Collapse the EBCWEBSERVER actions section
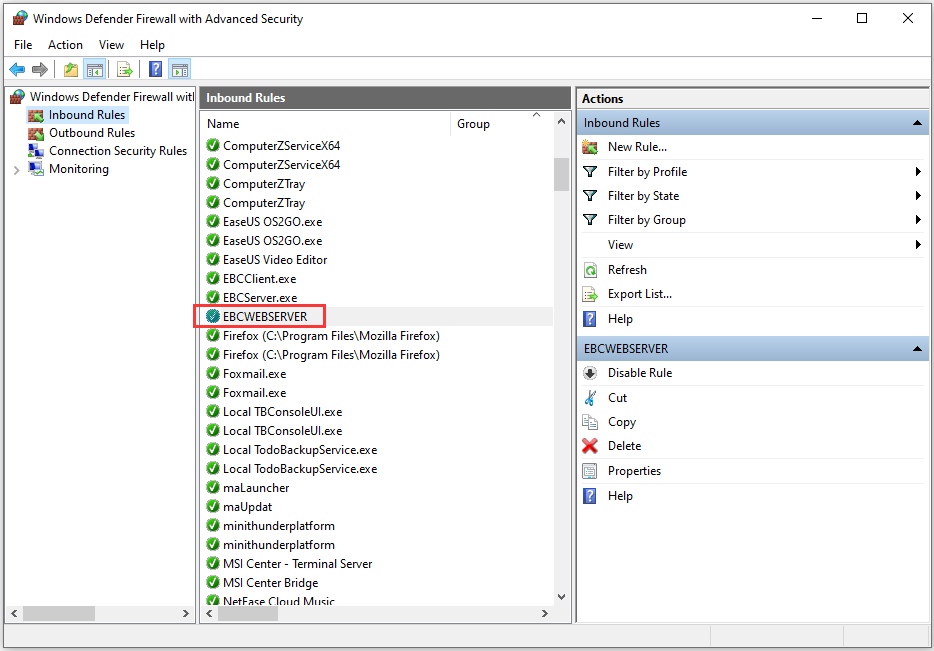Screen dimensions: 934x651 click(917, 349)
